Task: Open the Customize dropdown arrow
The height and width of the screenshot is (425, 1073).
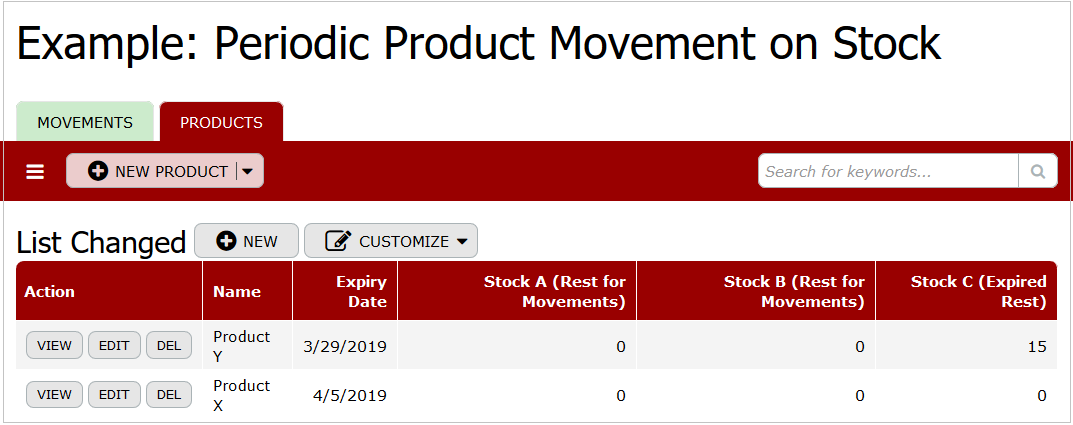Action: 462,241
